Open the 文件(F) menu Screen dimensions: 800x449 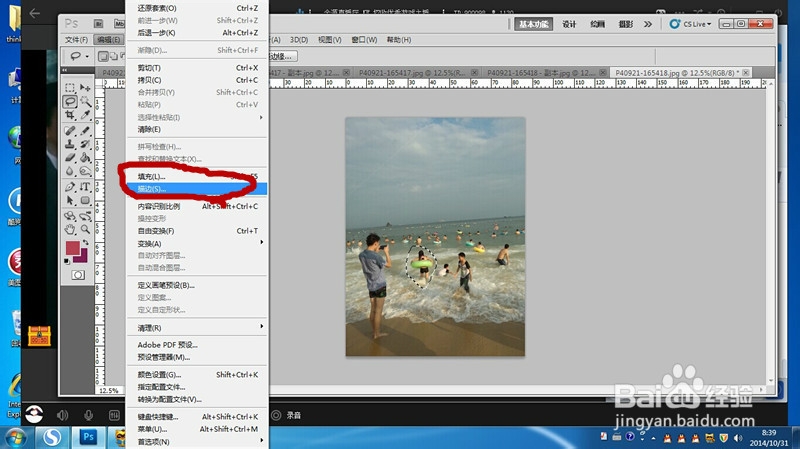77,39
